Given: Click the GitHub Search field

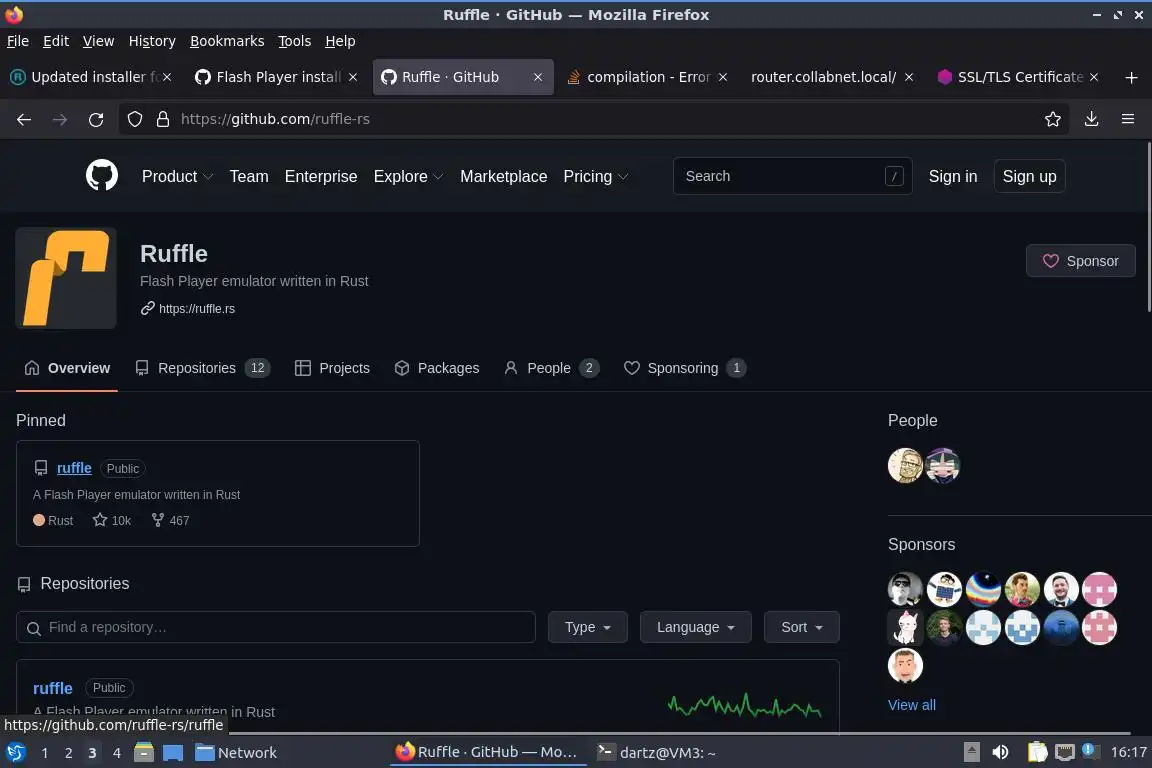Looking at the screenshot, I should tap(793, 176).
